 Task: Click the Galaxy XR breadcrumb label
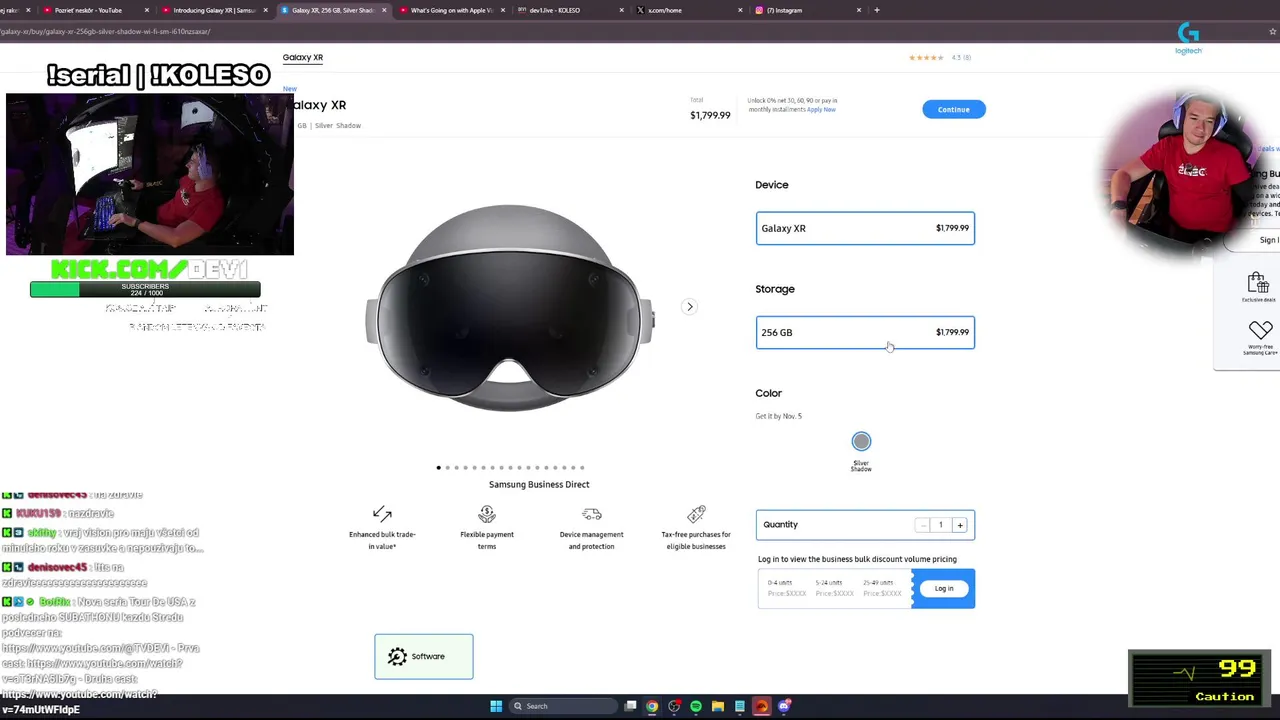click(x=303, y=57)
